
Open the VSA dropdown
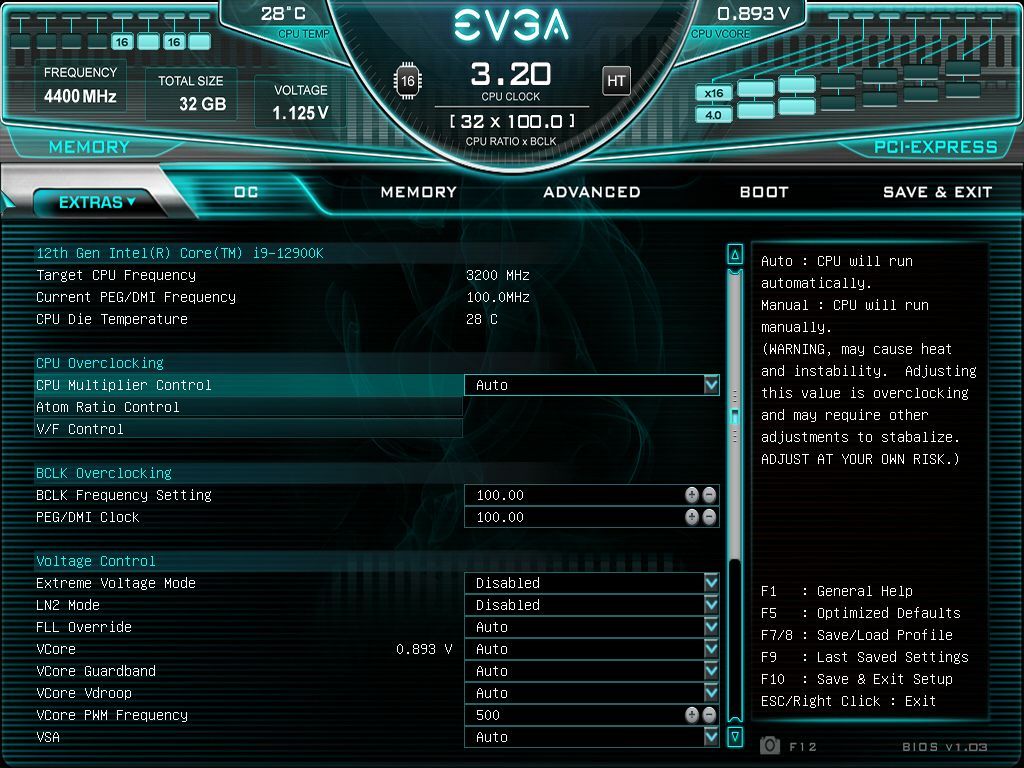592,737
